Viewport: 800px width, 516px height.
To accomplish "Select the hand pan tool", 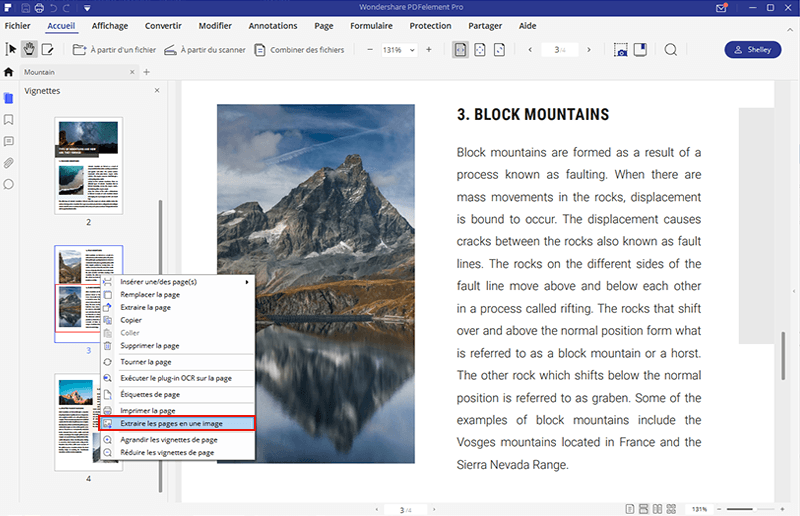I will [29, 49].
